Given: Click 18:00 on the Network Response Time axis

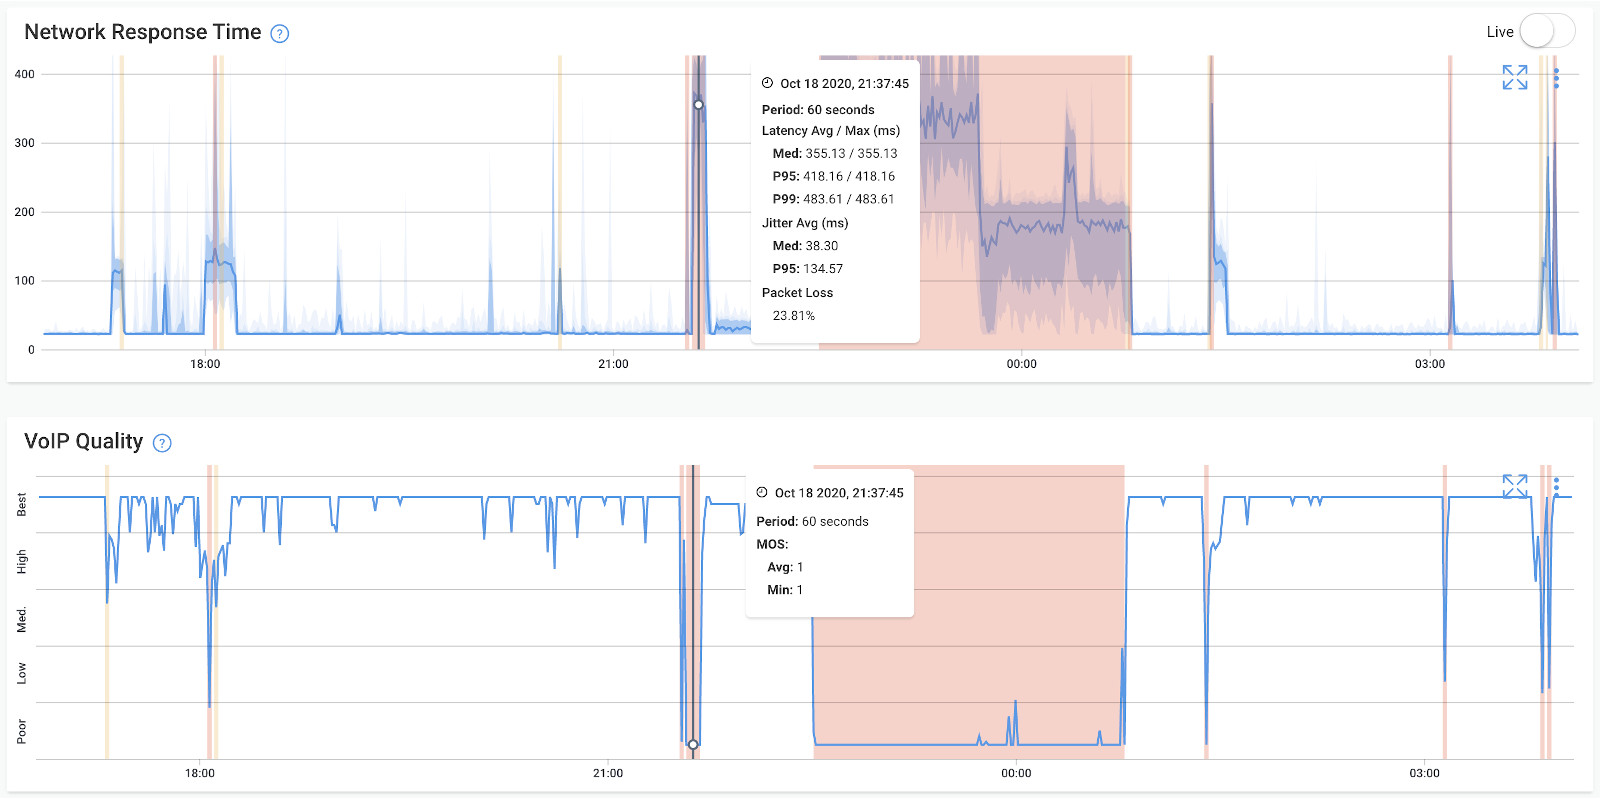Looking at the screenshot, I should 205,364.
